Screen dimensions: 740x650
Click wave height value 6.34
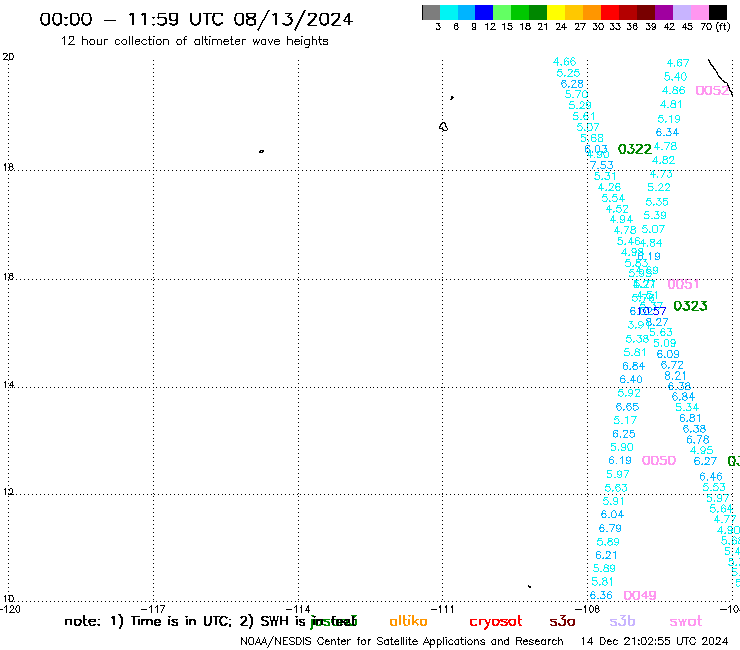coord(667,133)
